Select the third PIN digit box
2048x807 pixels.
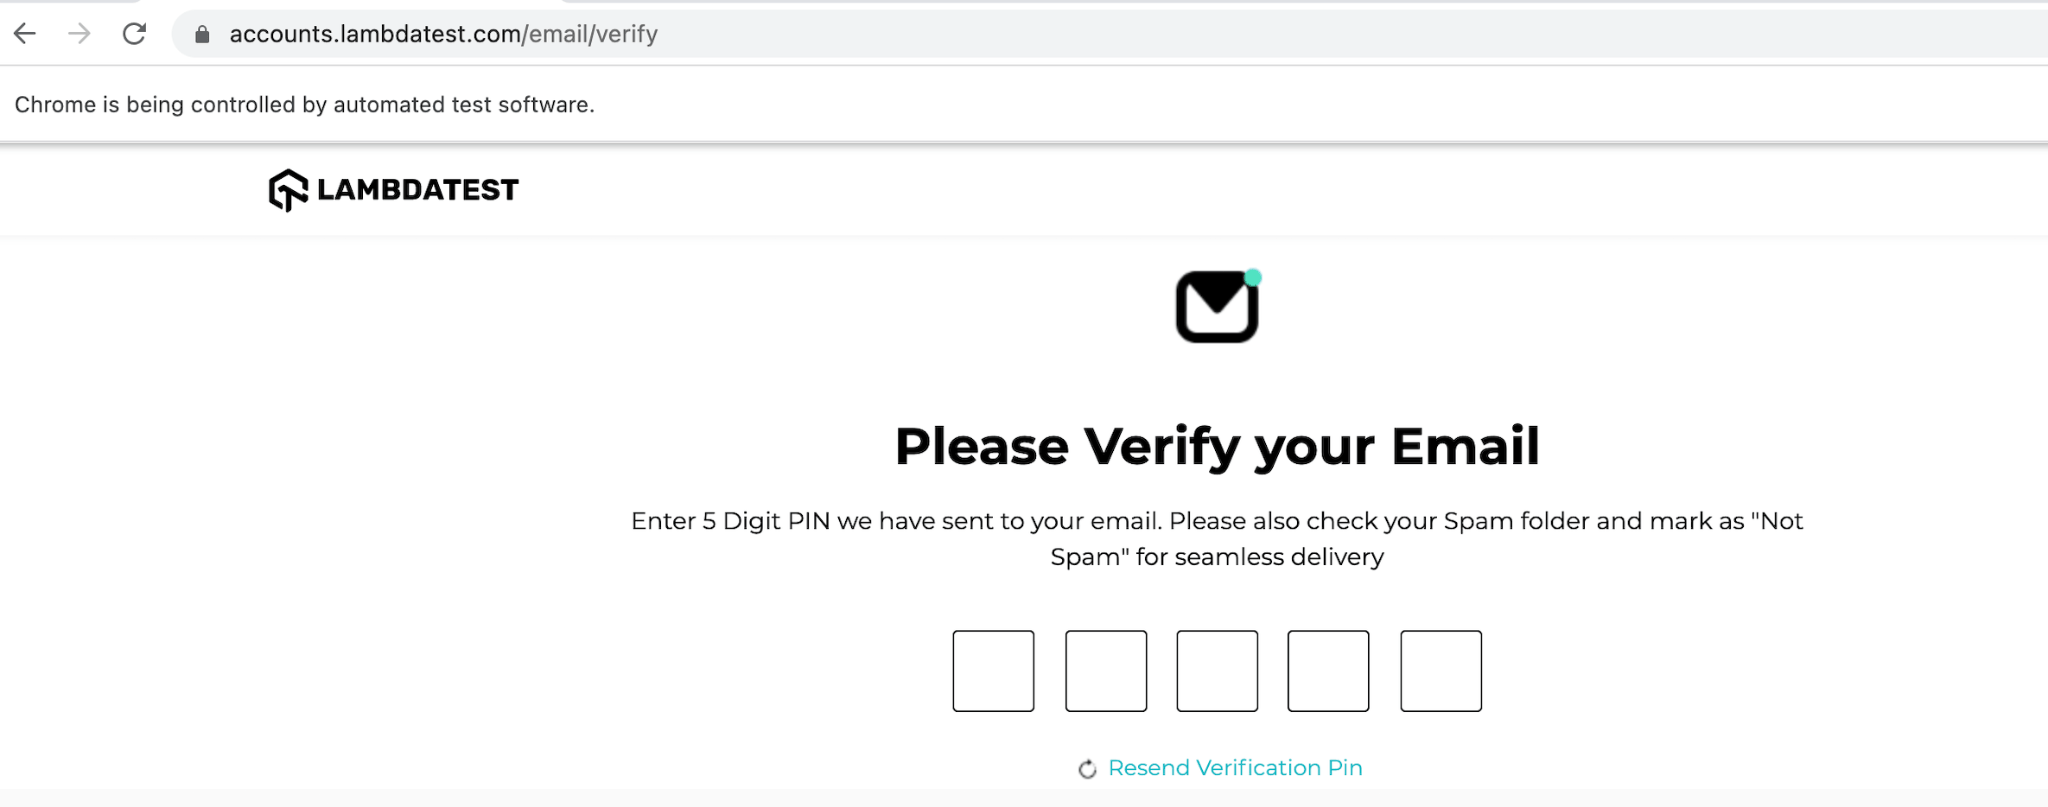coord(1217,671)
